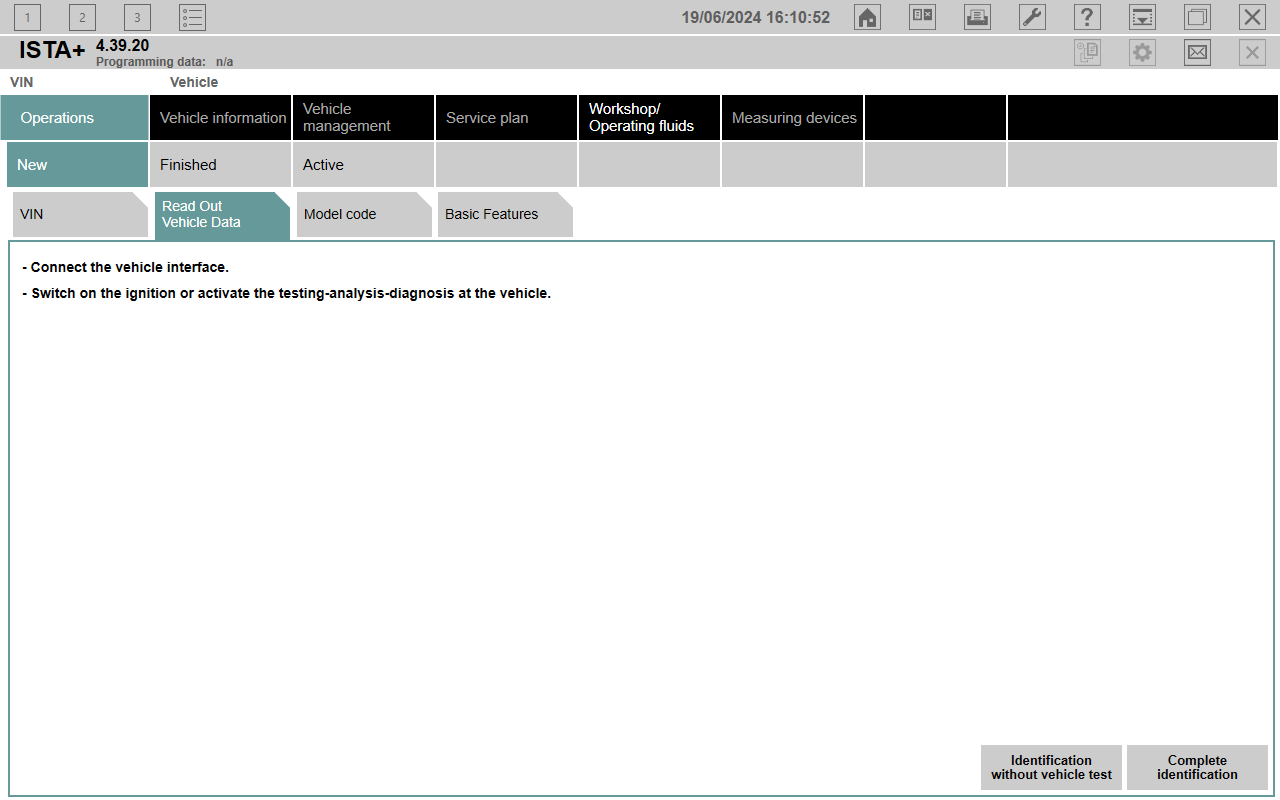Viewport: 1280px width, 800px height.
Task: Click the printer icon
Action: [977, 17]
